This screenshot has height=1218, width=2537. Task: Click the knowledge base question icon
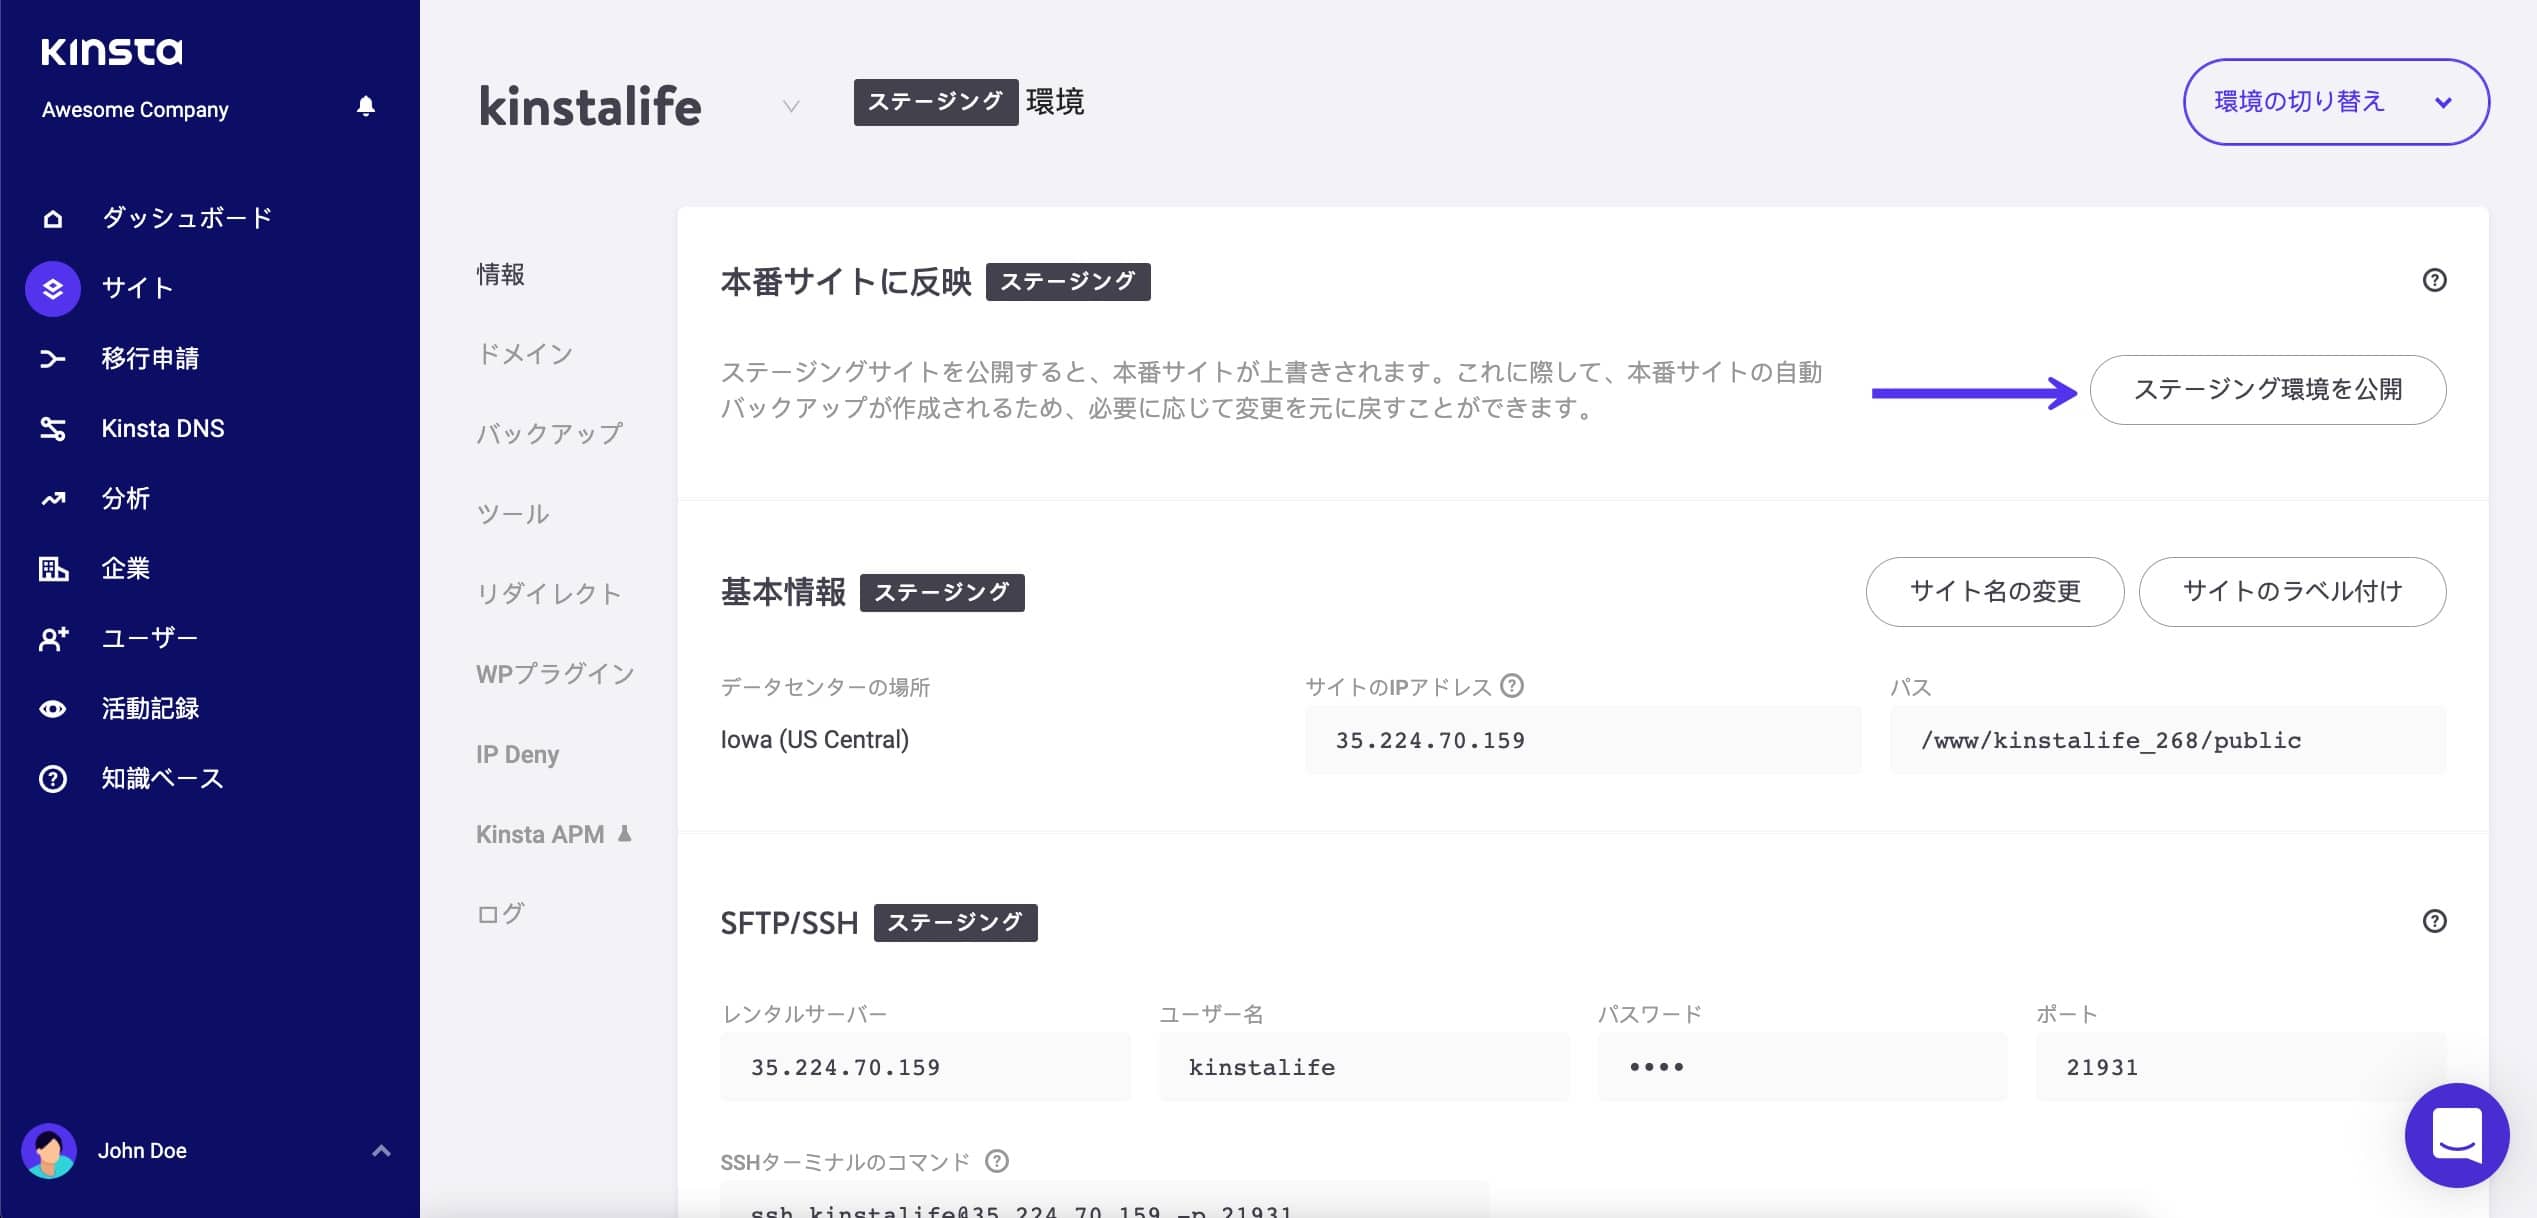53,779
